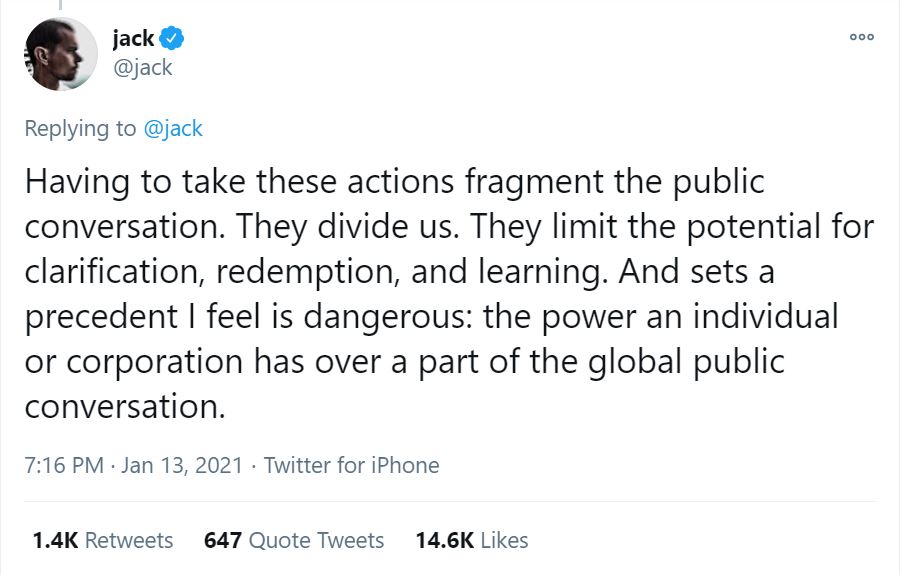
Task: View the 14.6K Likes list
Action: 472,540
